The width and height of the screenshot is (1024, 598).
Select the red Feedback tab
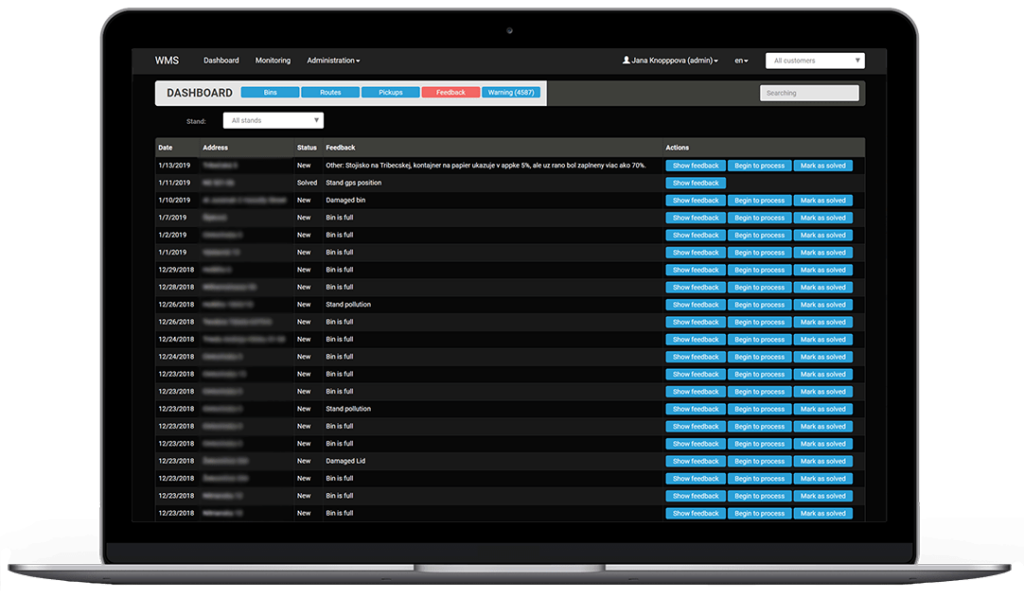point(450,91)
